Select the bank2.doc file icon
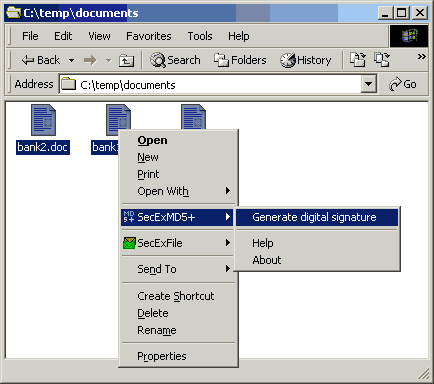 [43, 120]
